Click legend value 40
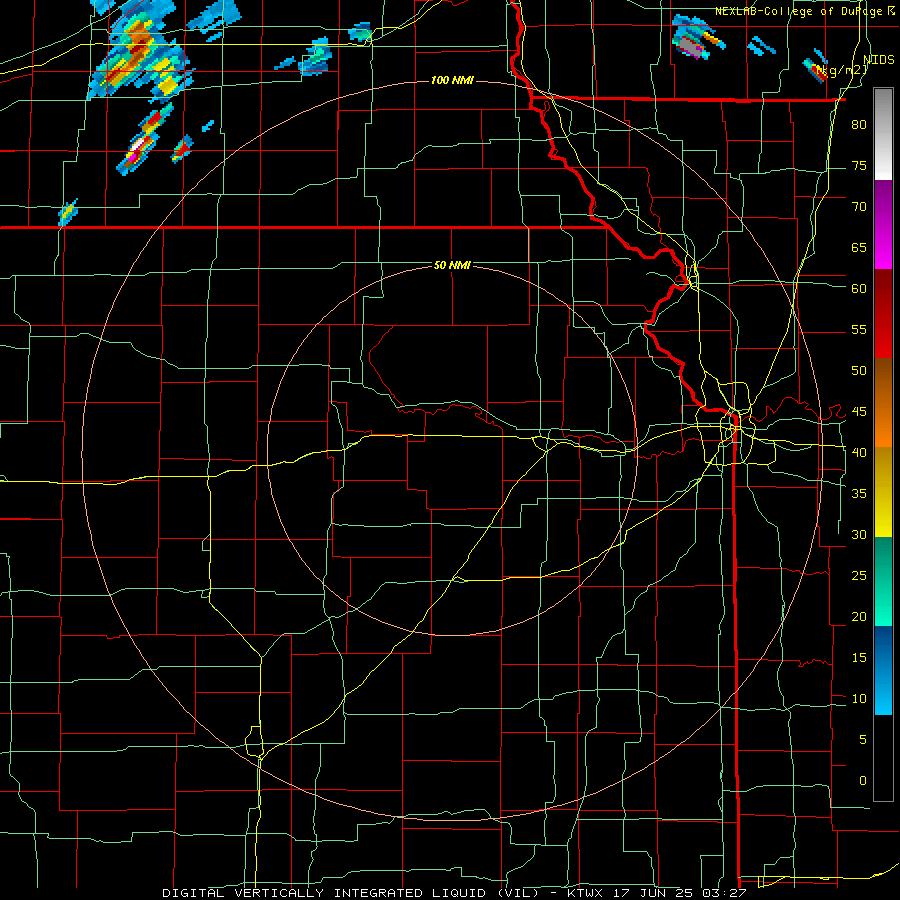 click(x=859, y=452)
